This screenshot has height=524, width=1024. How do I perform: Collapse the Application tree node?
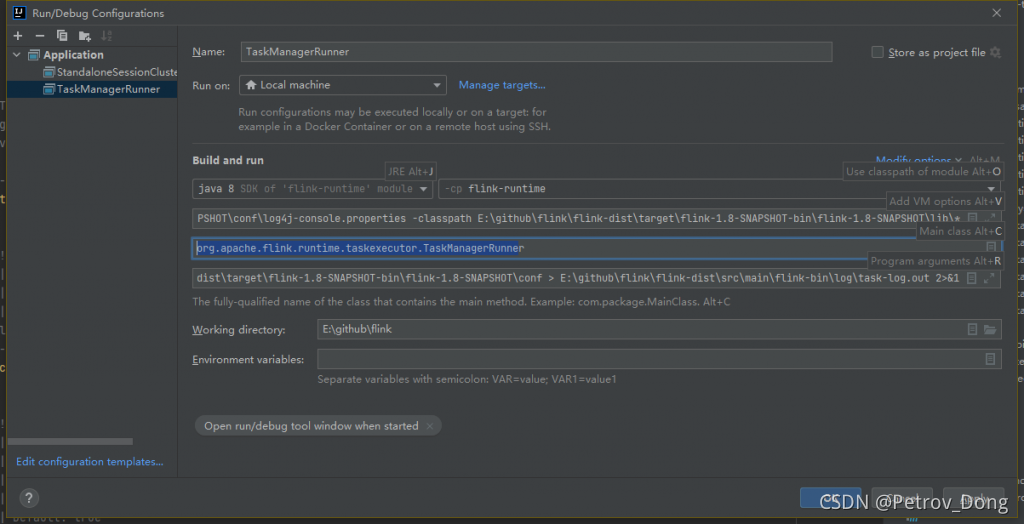[x=16, y=55]
